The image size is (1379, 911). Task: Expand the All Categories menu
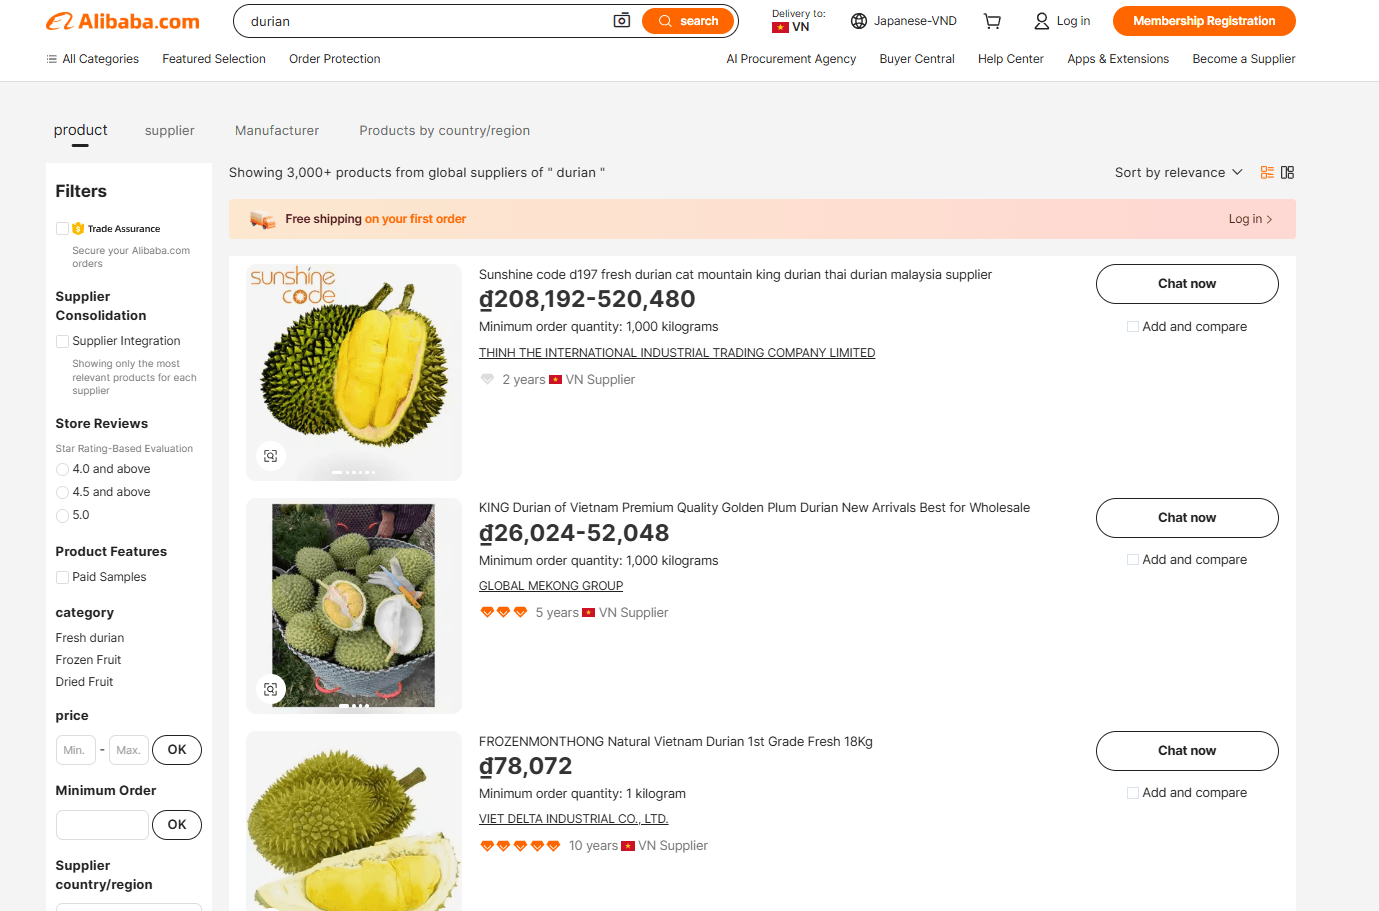click(93, 59)
